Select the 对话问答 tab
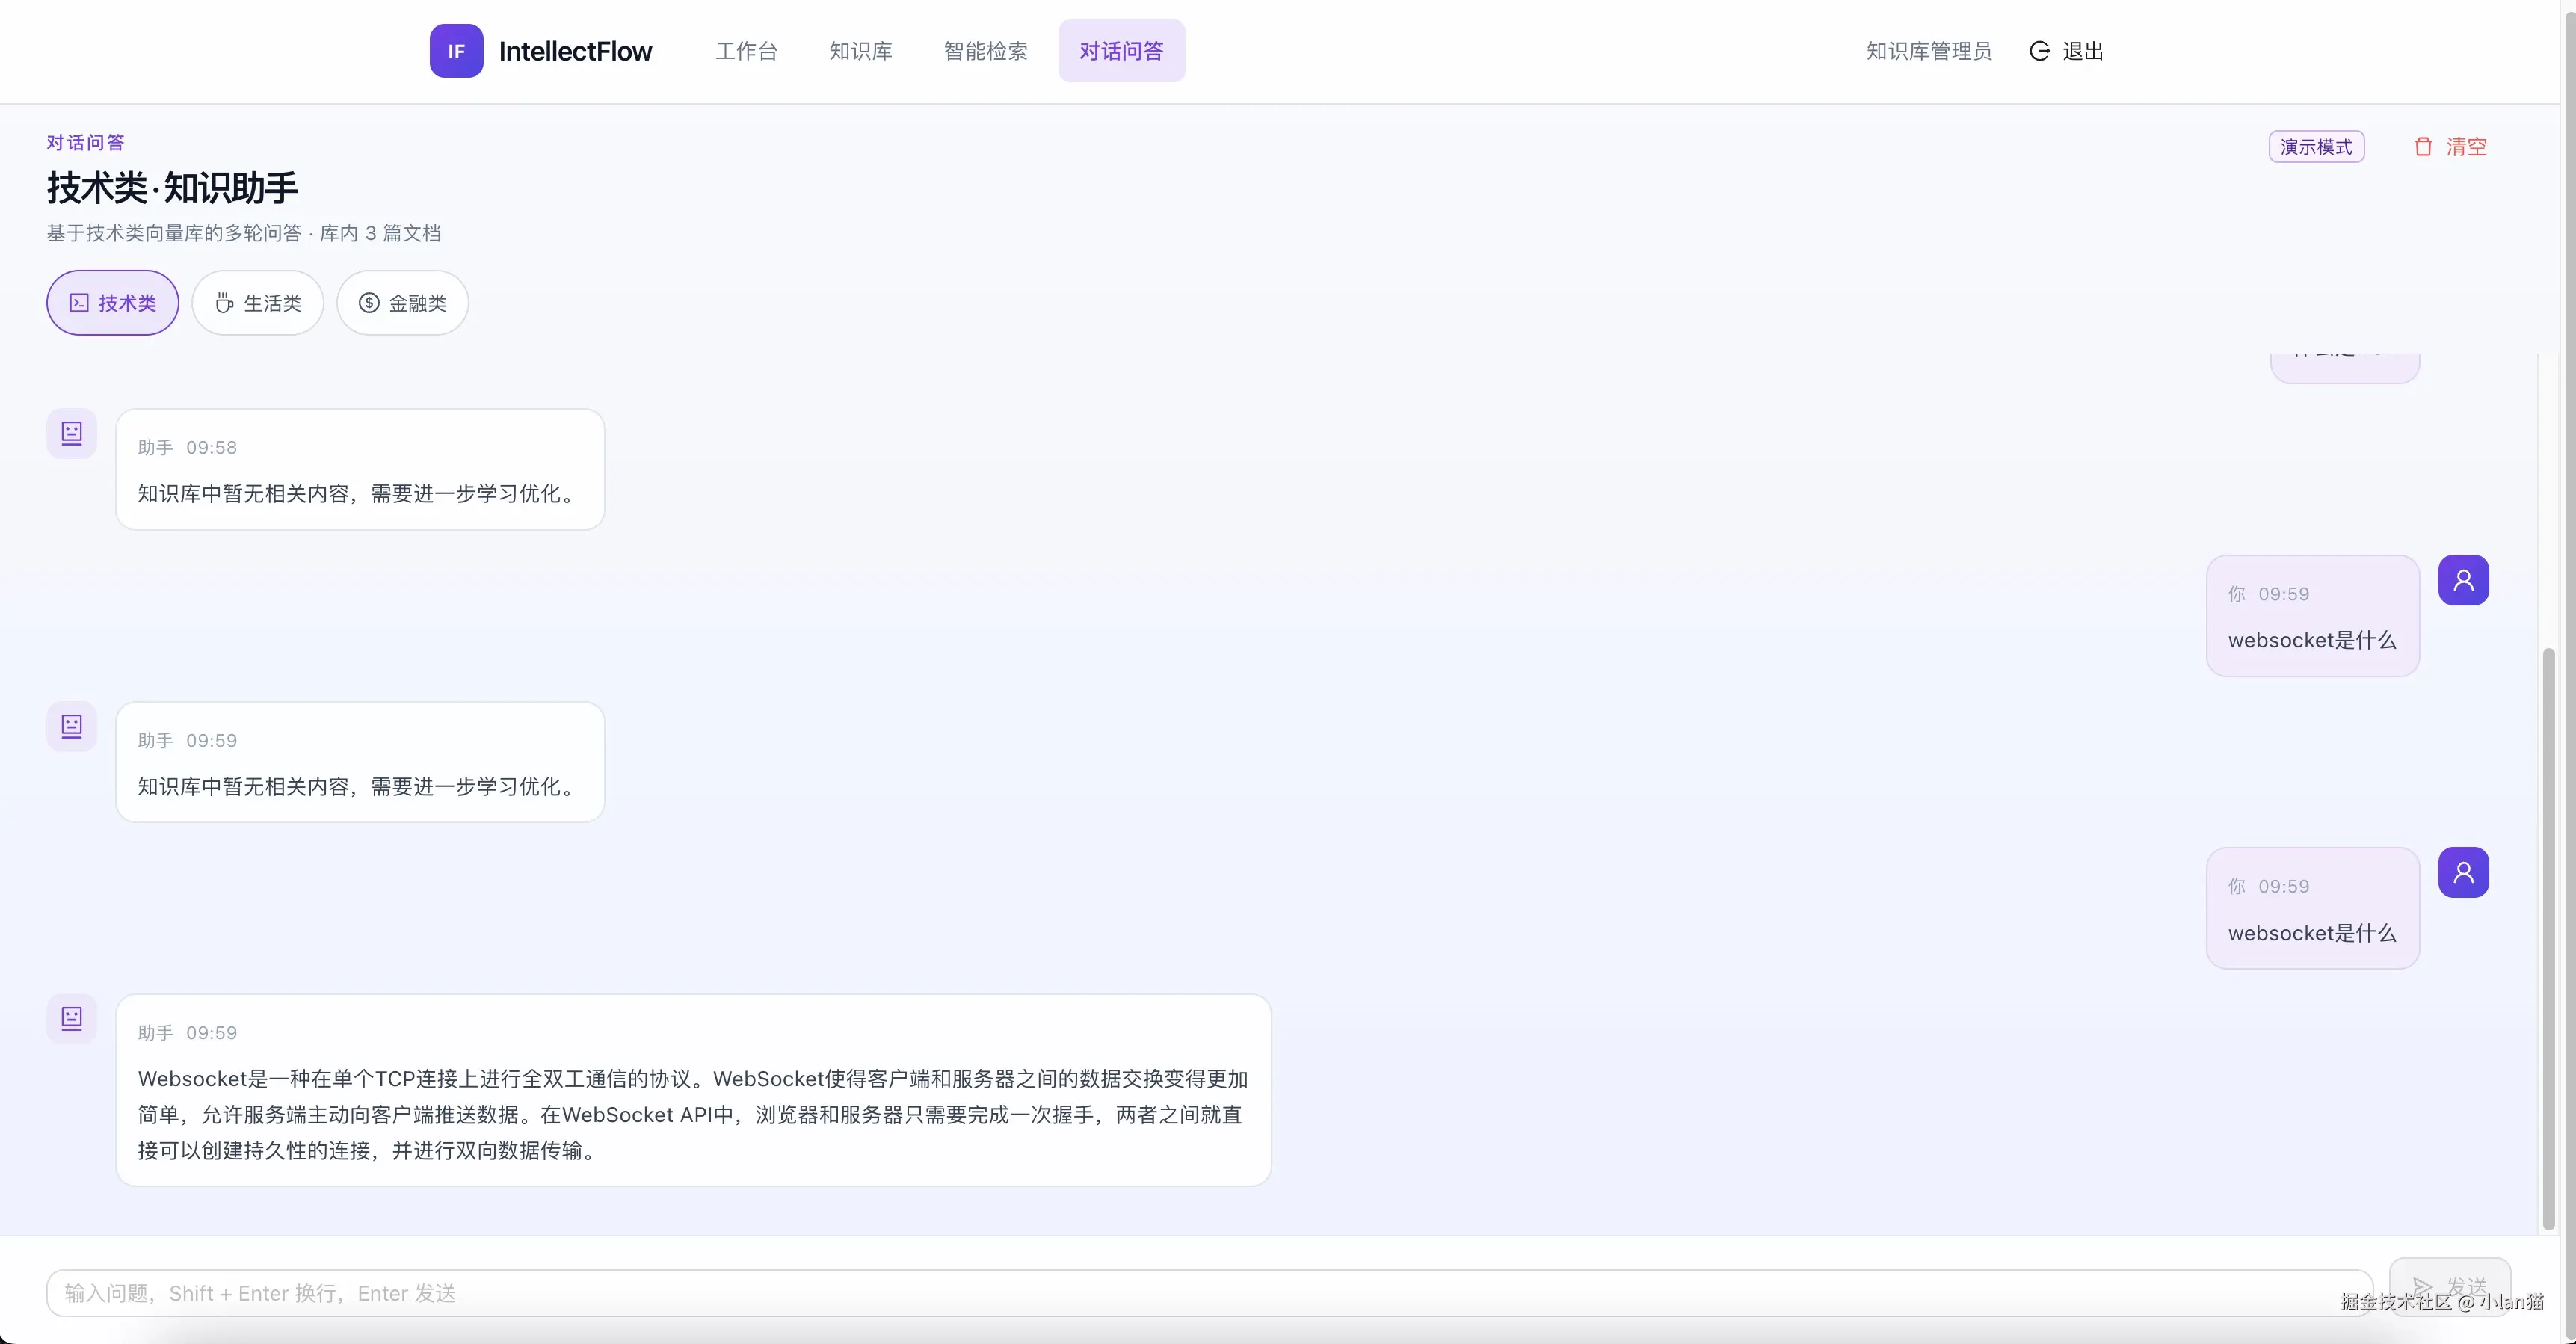The image size is (2576, 1344). coord(1121,51)
